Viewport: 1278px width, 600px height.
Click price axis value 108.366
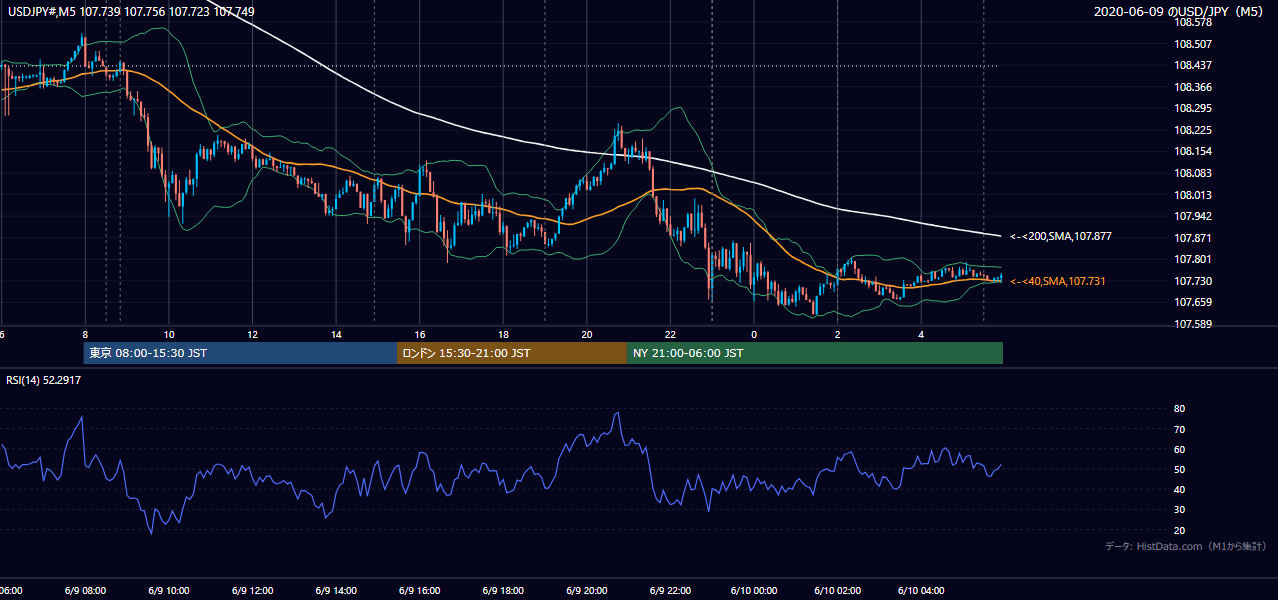click(x=1192, y=87)
